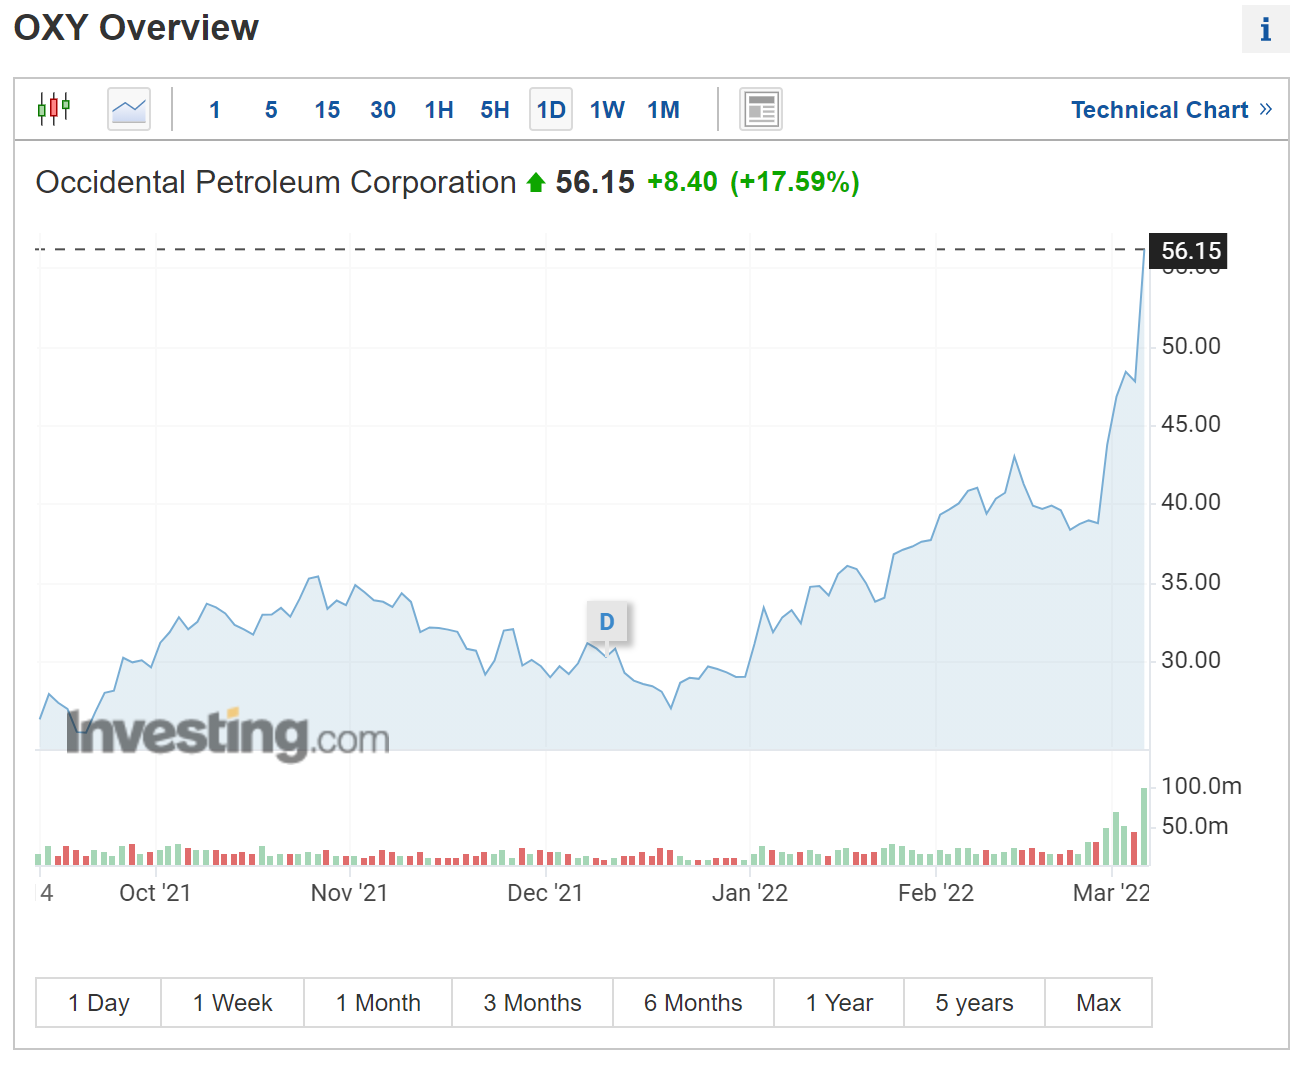1301x1065 pixels.
Task: View the 5 years range
Action: click(x=974, y=1003)
